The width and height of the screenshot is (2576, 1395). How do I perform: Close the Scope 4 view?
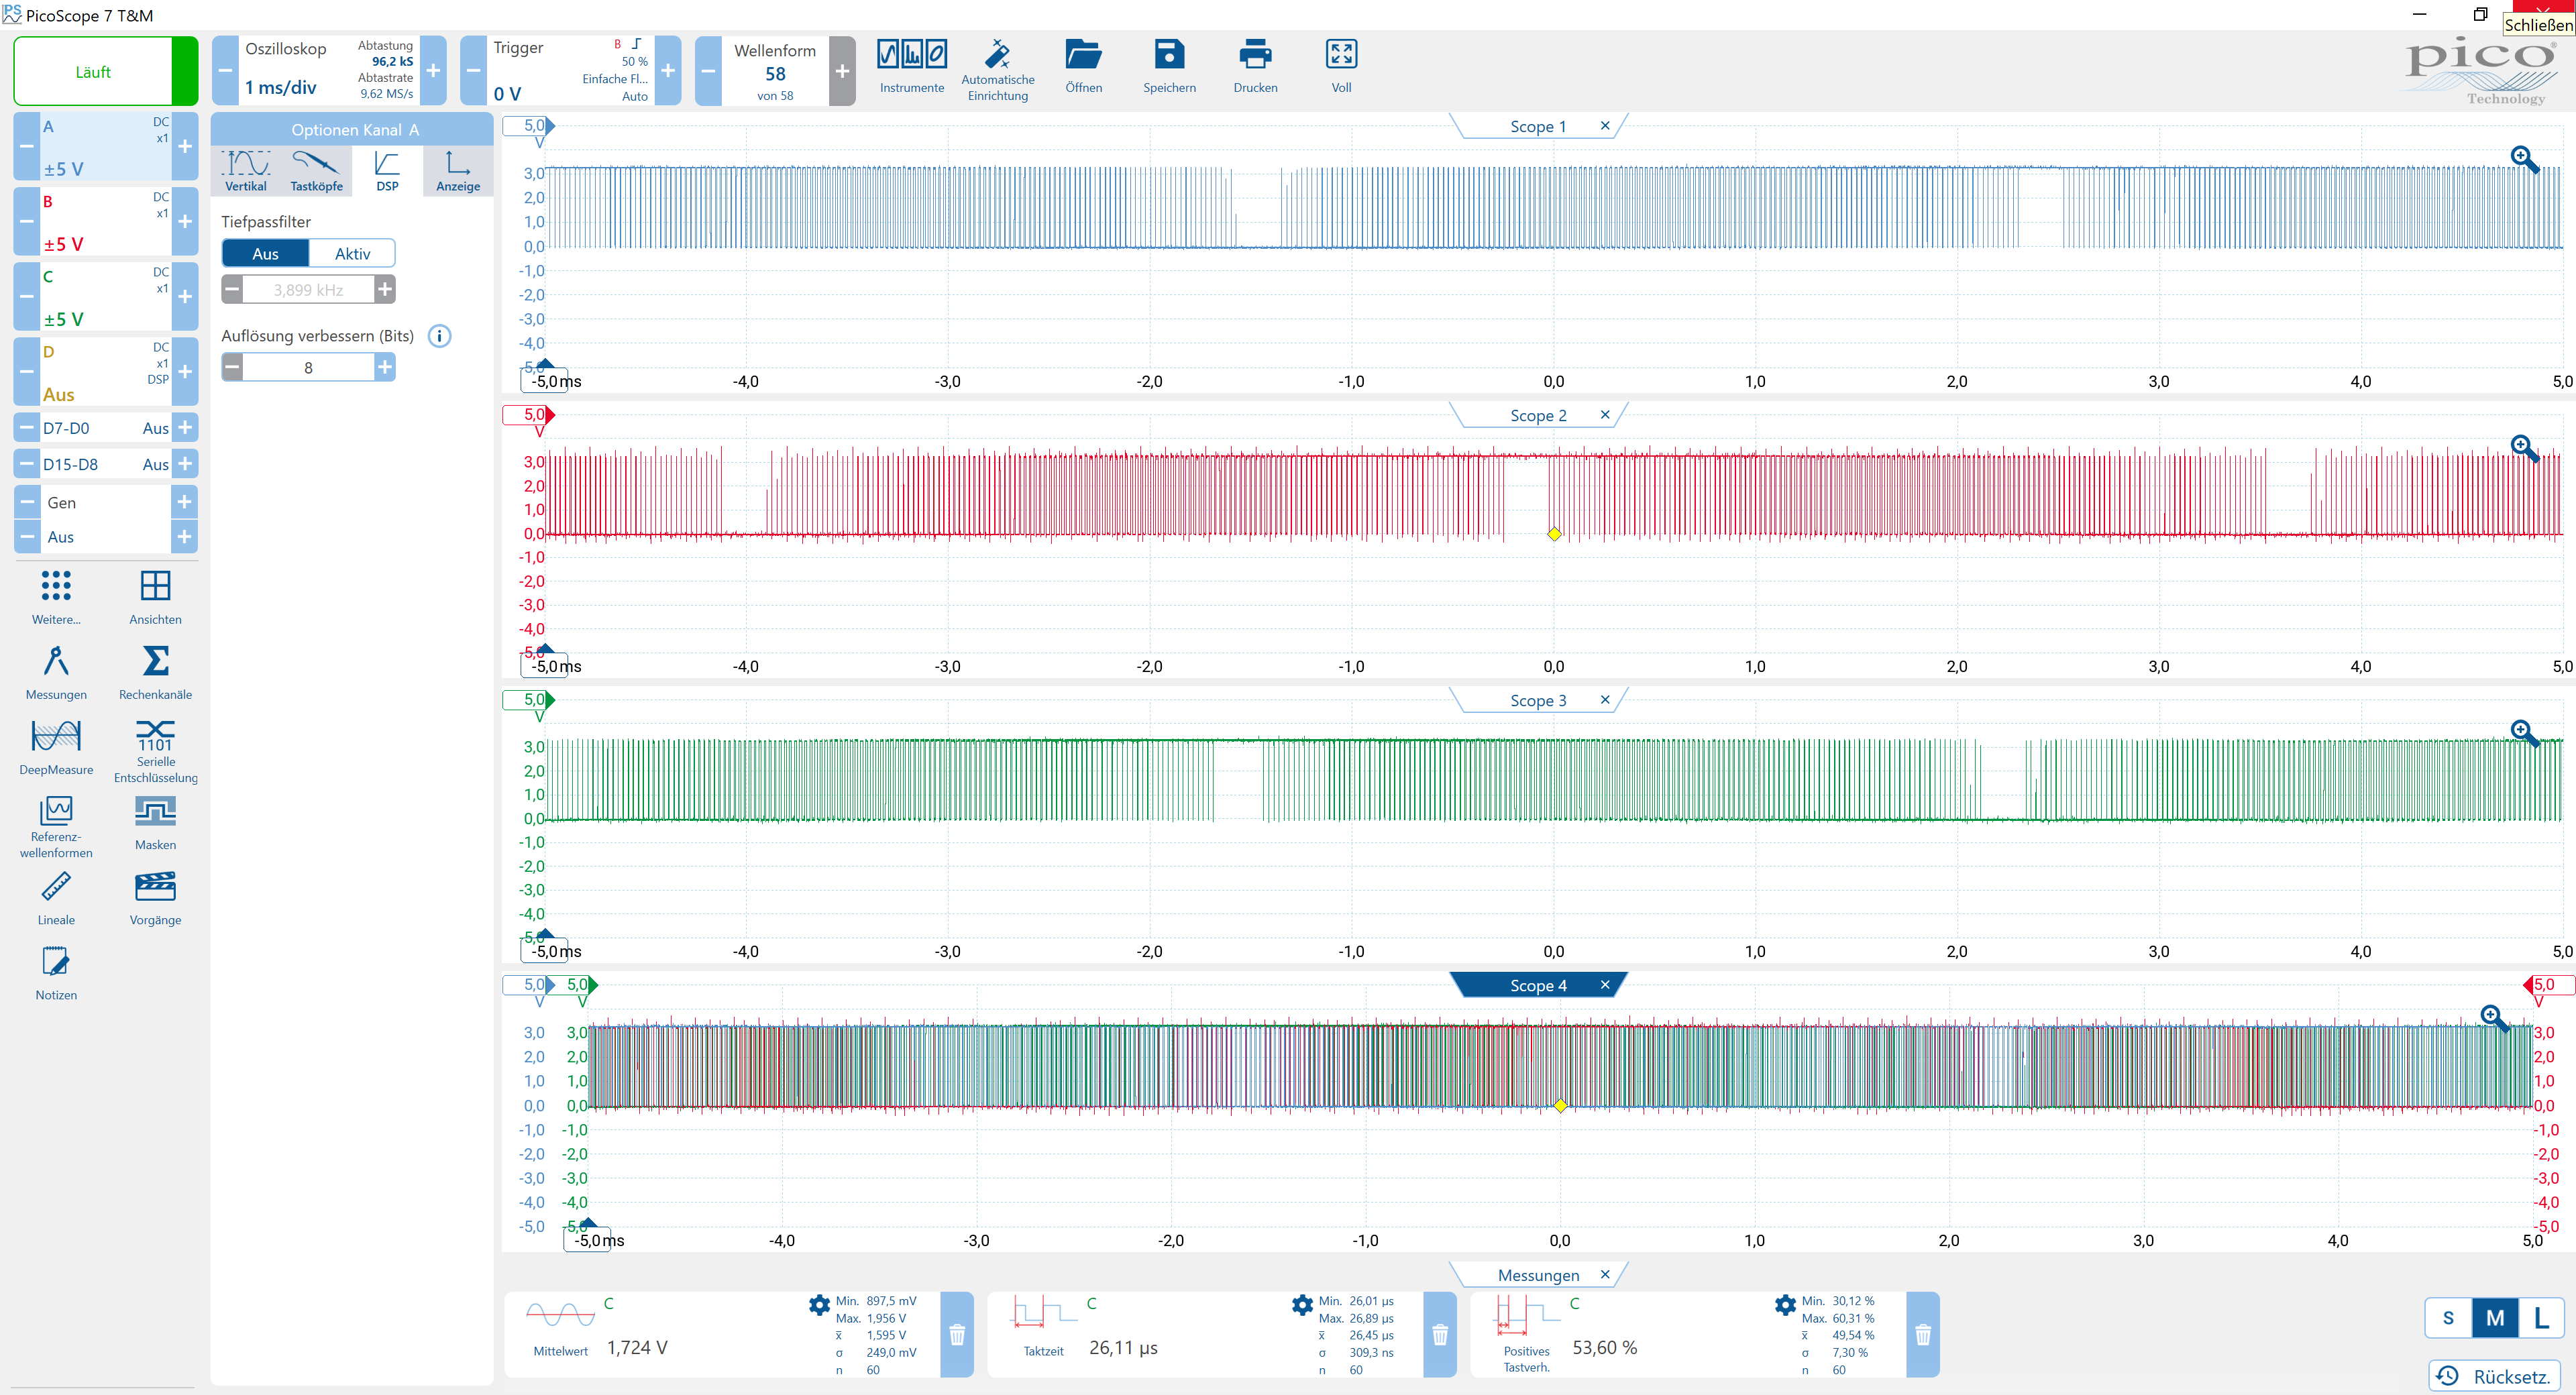(1605, 985)
